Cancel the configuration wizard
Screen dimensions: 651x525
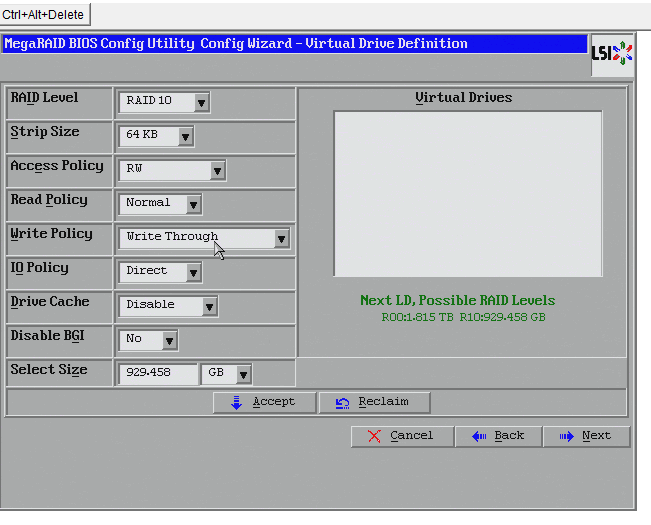(x=402, y=436)
